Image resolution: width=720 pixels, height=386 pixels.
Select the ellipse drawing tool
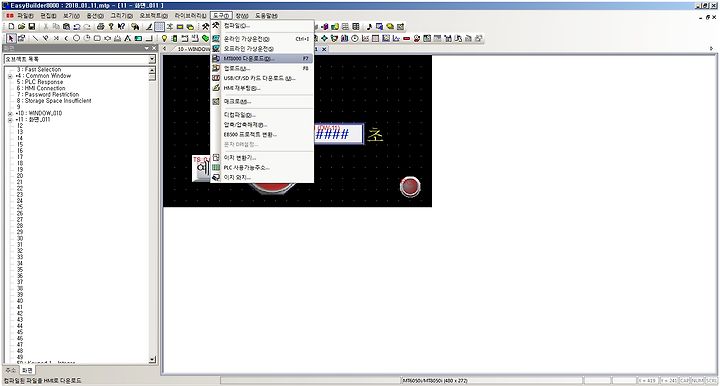(x=77, y=39)
